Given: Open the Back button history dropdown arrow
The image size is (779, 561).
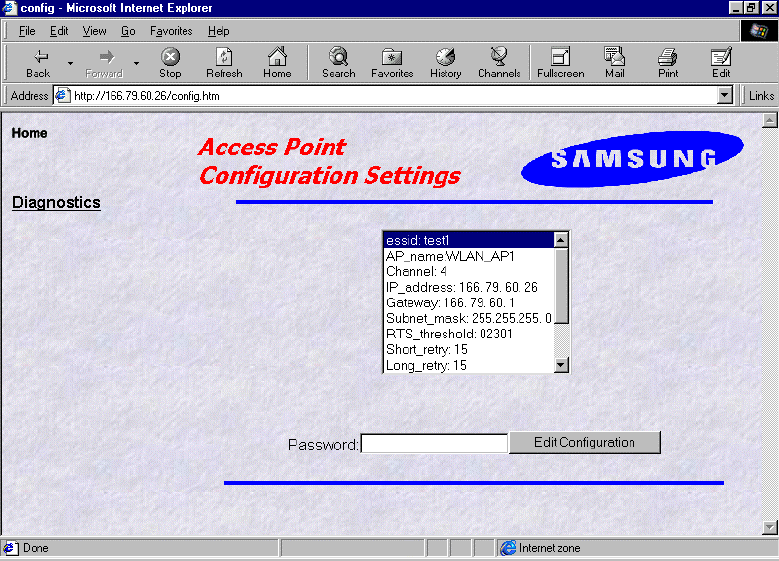Looking at the screenshot, I should click(x=70, y=63).
